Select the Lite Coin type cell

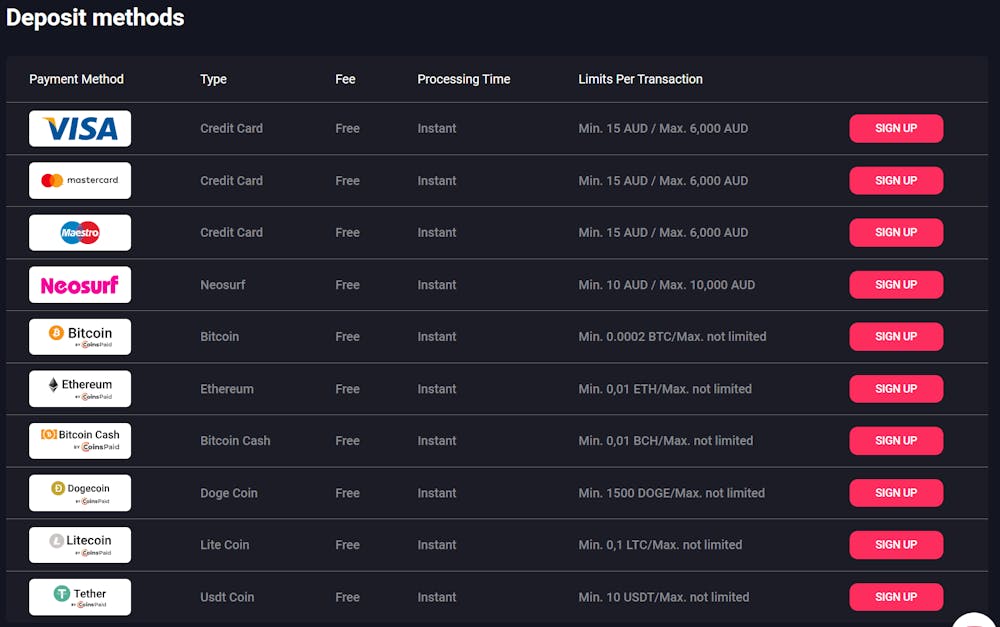pyautogui.click(x=224, y=545)
